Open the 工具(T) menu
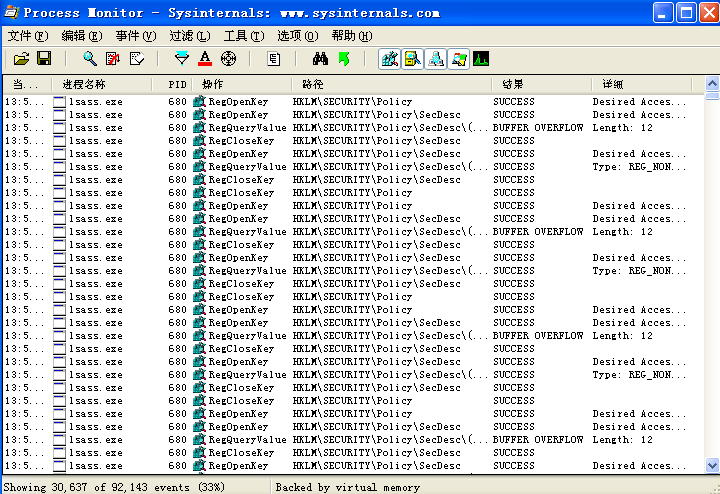Viewport: 720px width, 494px height. point(244,36)
